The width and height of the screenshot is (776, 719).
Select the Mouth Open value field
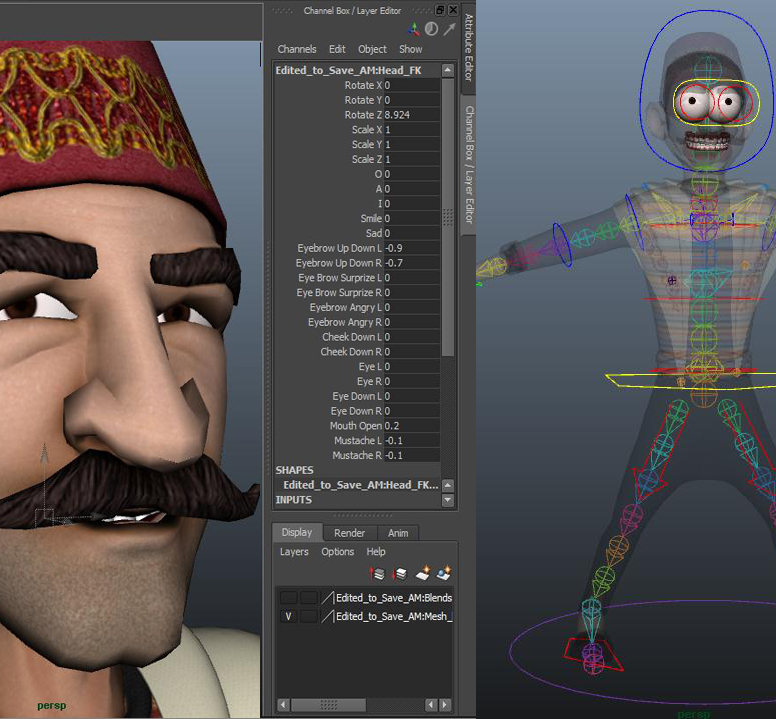(x=411, y=426)
